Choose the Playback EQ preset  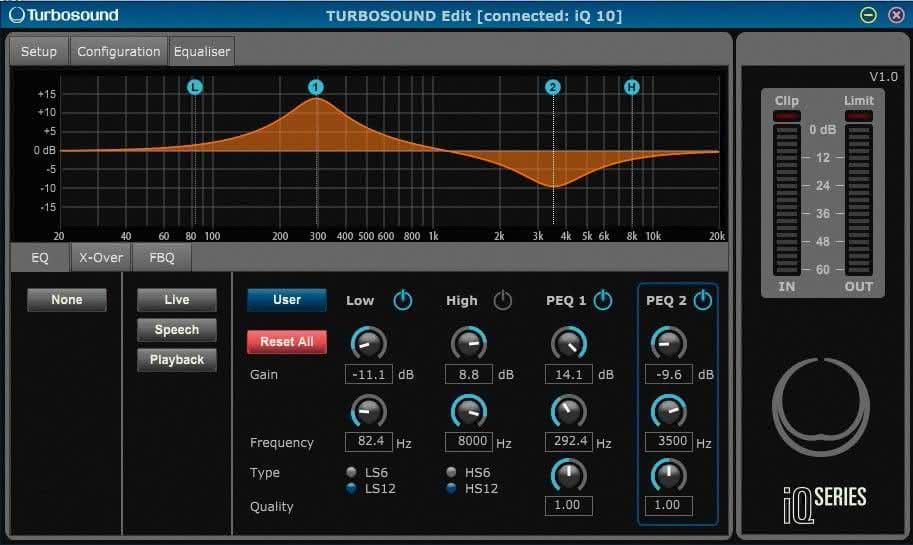pyautogui.click(x=177, y=360)
